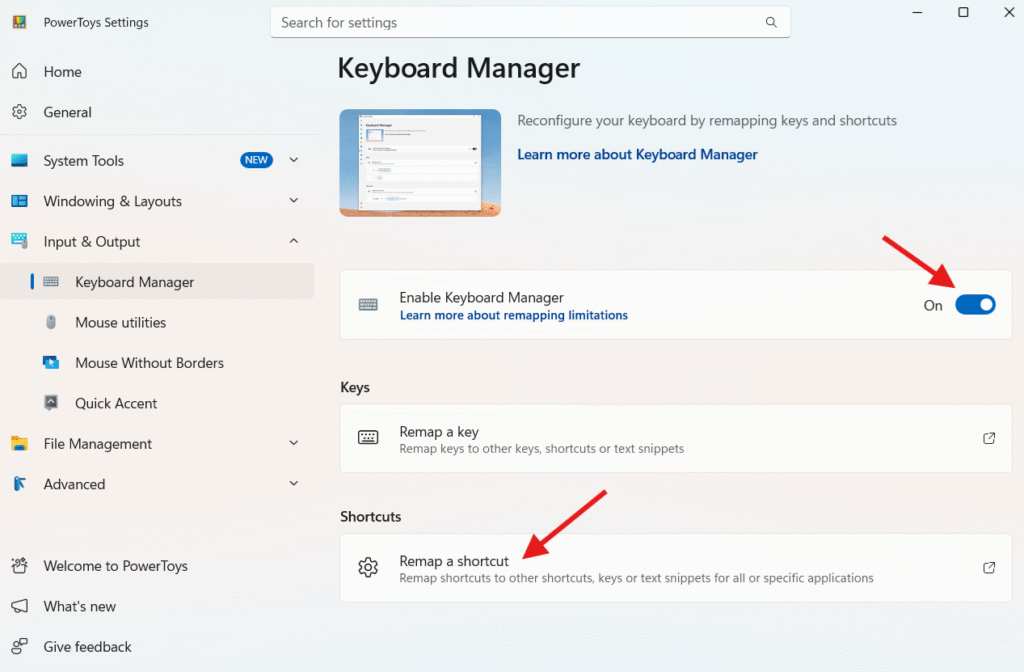Expand the System Tools section
This screenshot has width=1024, height=672.
coord(294,160)
